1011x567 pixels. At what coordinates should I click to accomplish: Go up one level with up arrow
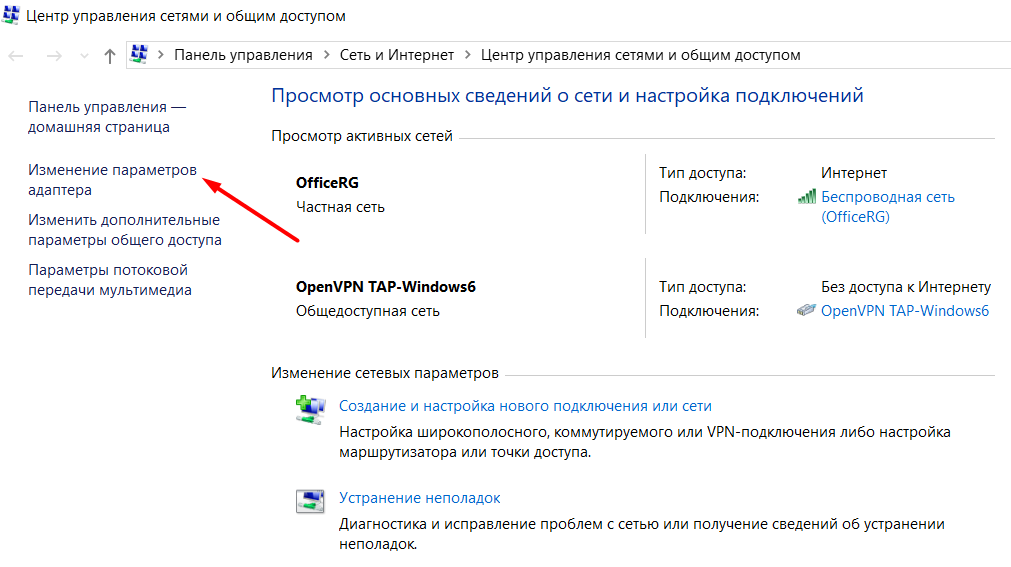click(x=110, y=56)
